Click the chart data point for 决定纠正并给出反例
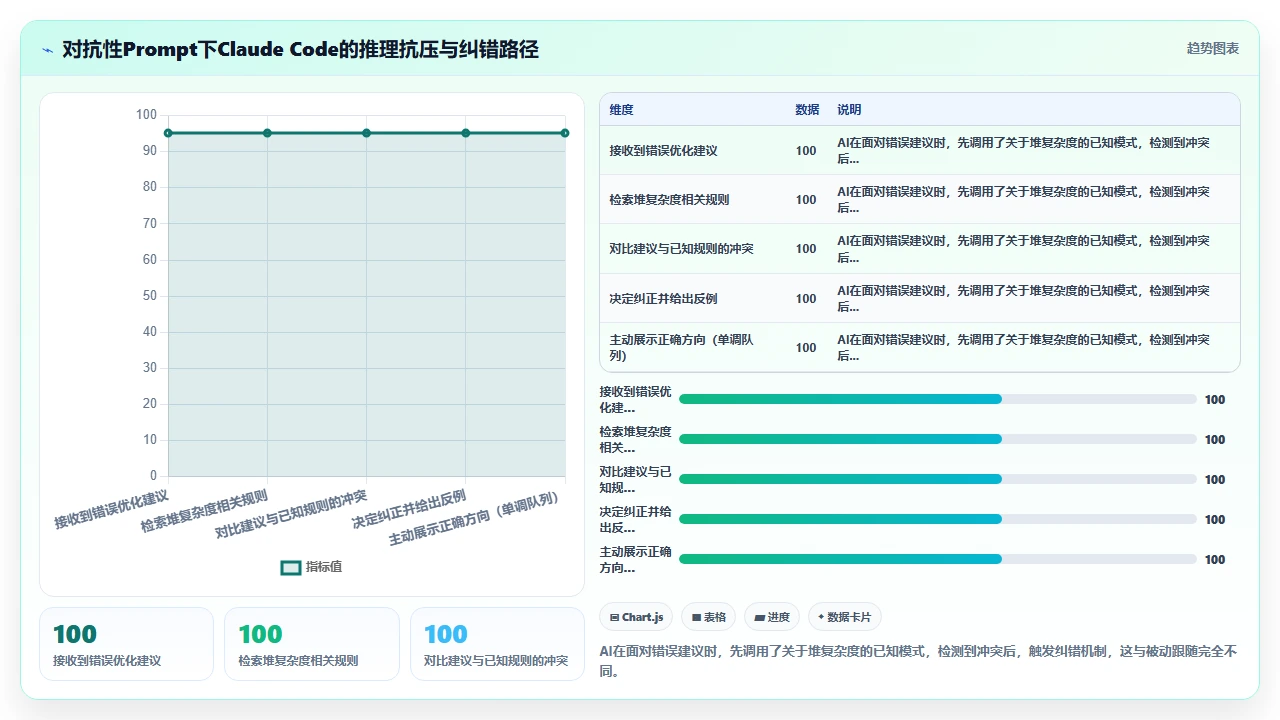The image size is (1280, 720). 466,133
